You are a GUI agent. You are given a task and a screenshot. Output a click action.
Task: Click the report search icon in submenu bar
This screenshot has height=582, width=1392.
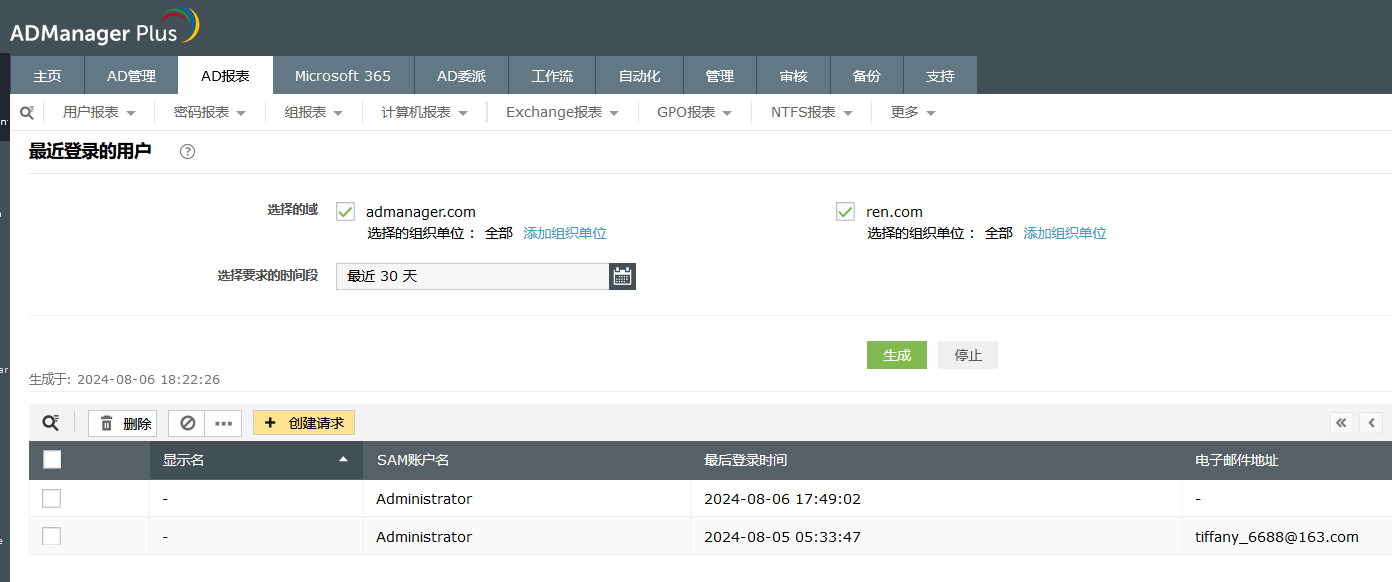27,112
